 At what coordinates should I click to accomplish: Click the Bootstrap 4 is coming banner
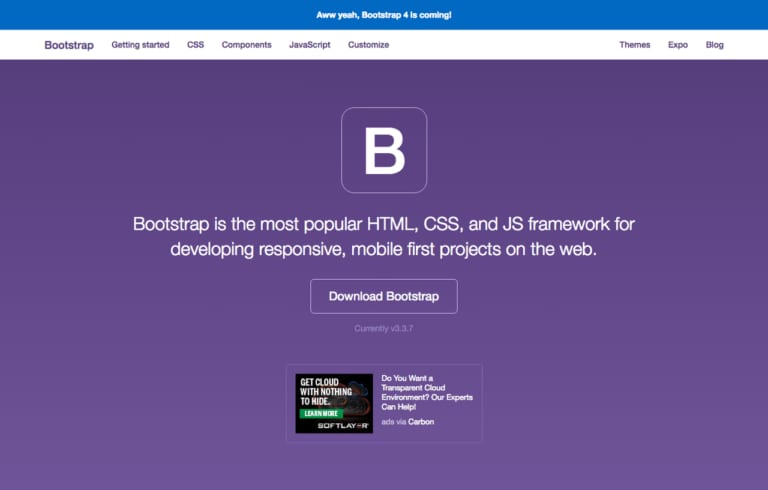tap(384, 15)
